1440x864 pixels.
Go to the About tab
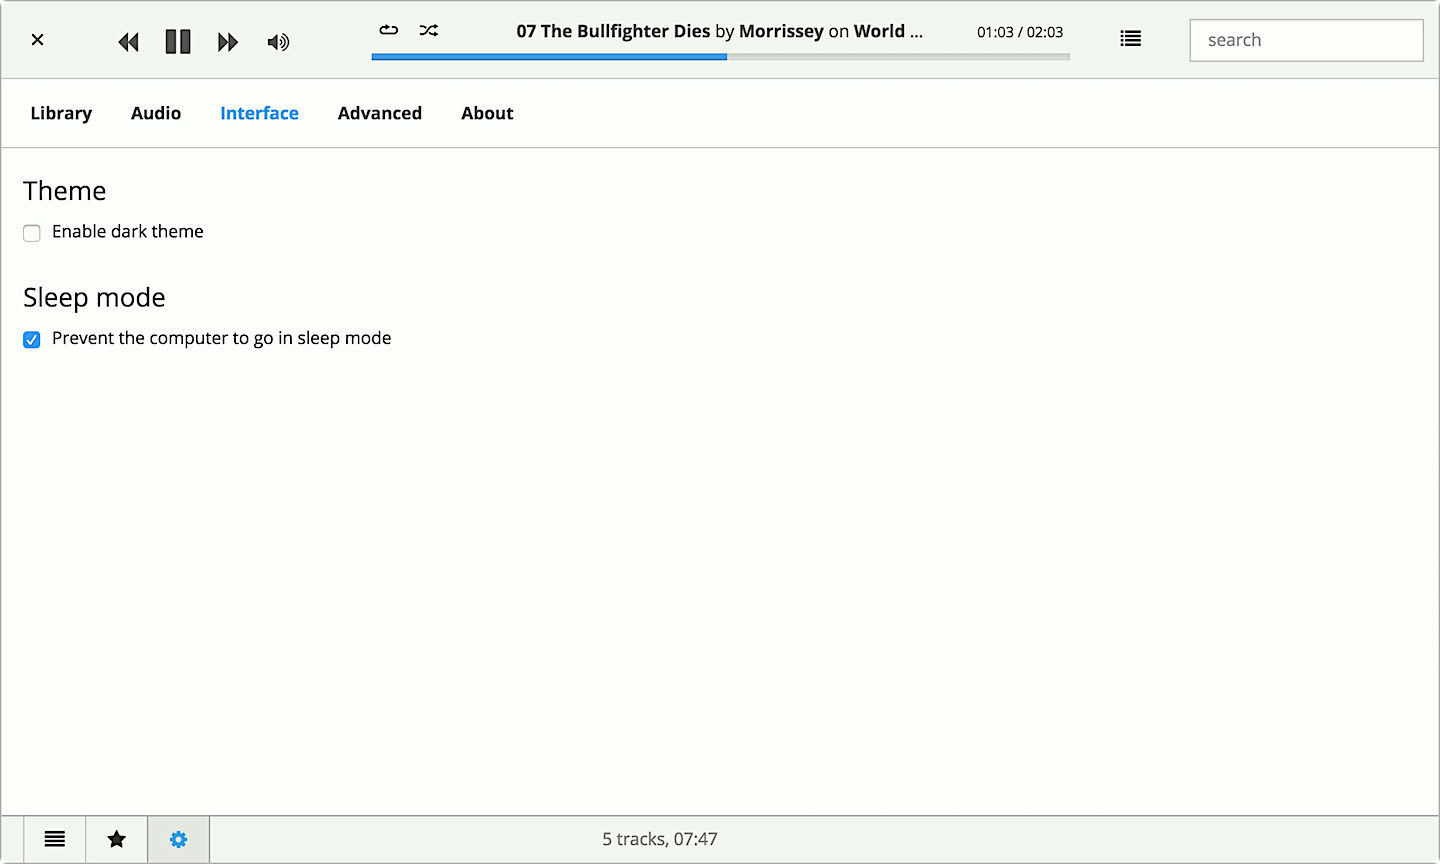coord(487,113)
